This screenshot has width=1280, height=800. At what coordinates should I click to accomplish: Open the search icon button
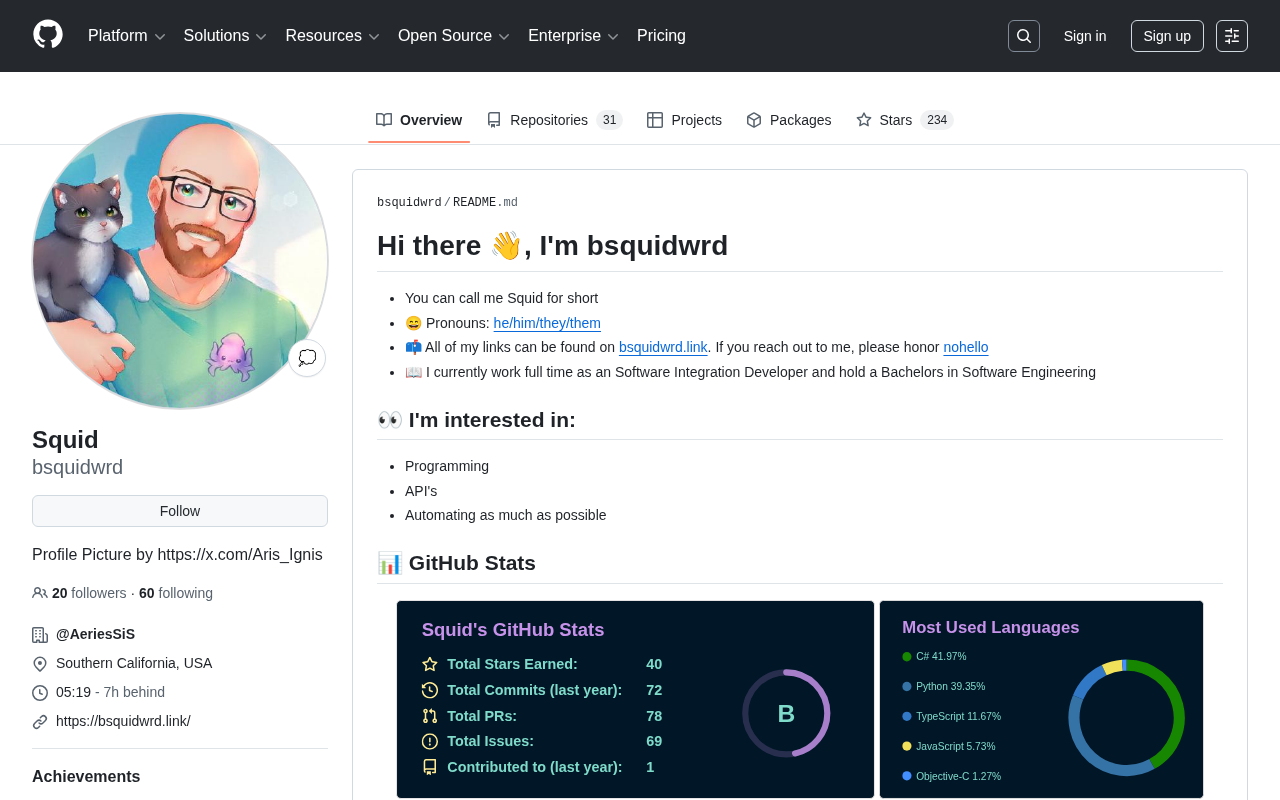[x=1024, y=36]
